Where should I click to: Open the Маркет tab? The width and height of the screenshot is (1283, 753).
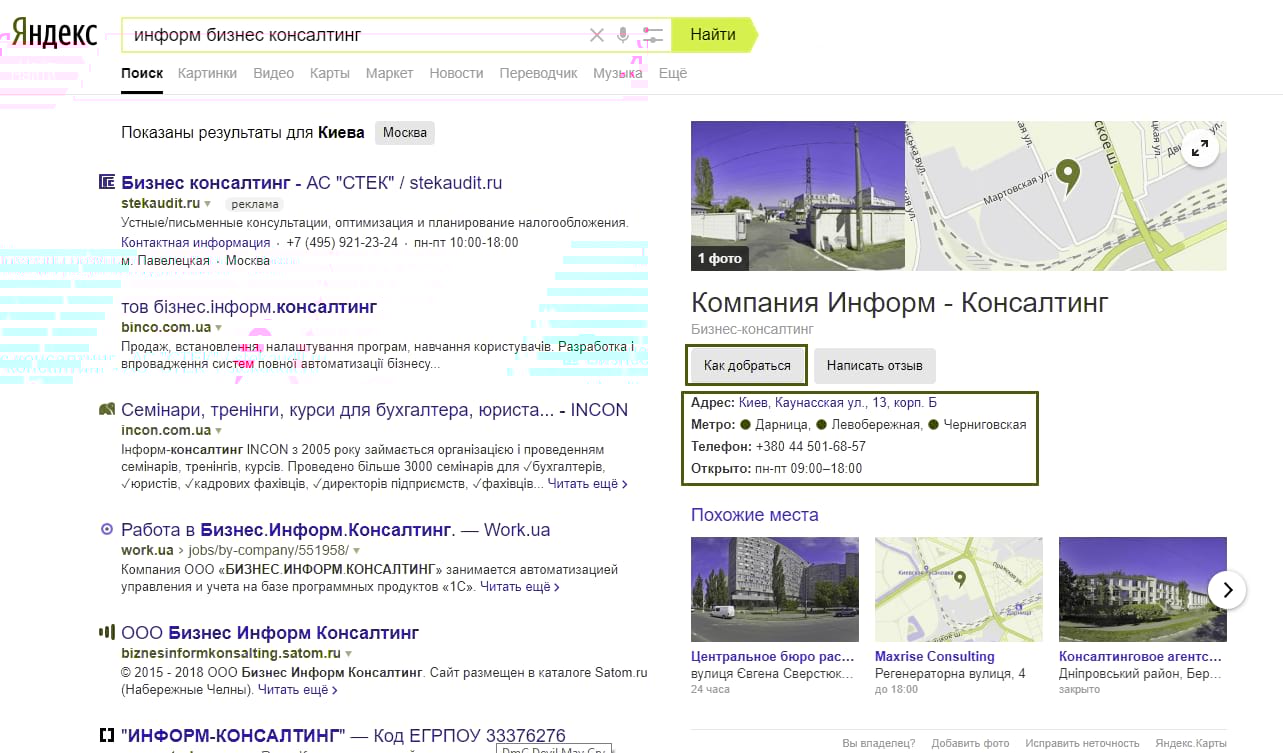389,73
